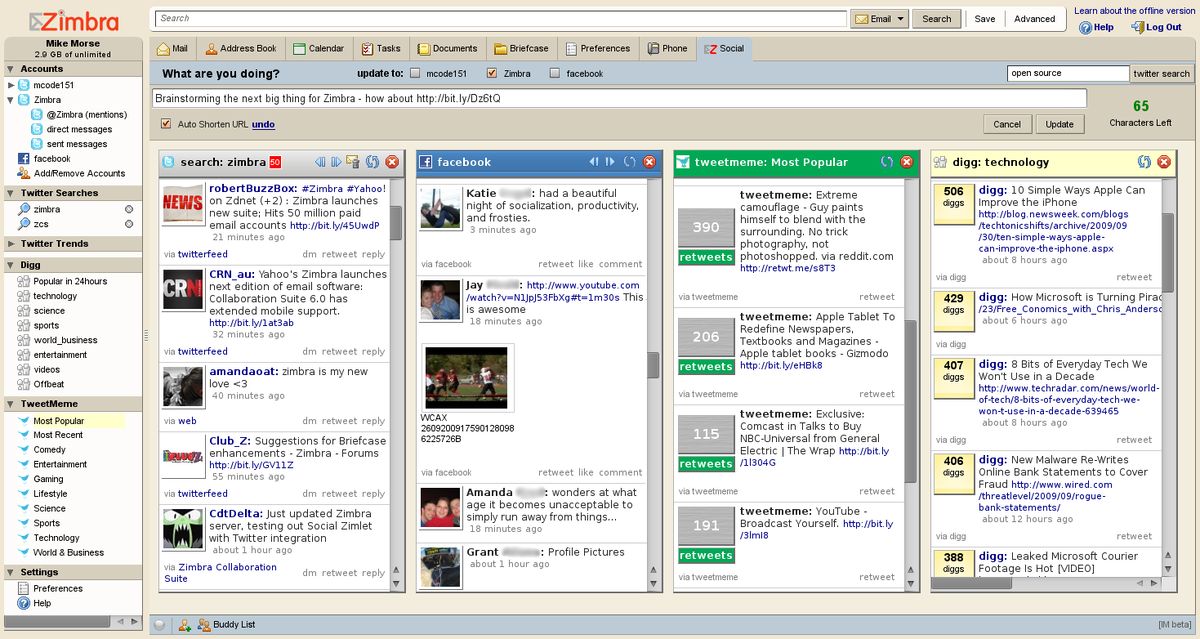Retweet the robertBuzzBox tweet
This screenshot has width=1200, height=639.
tap(339, 254)
